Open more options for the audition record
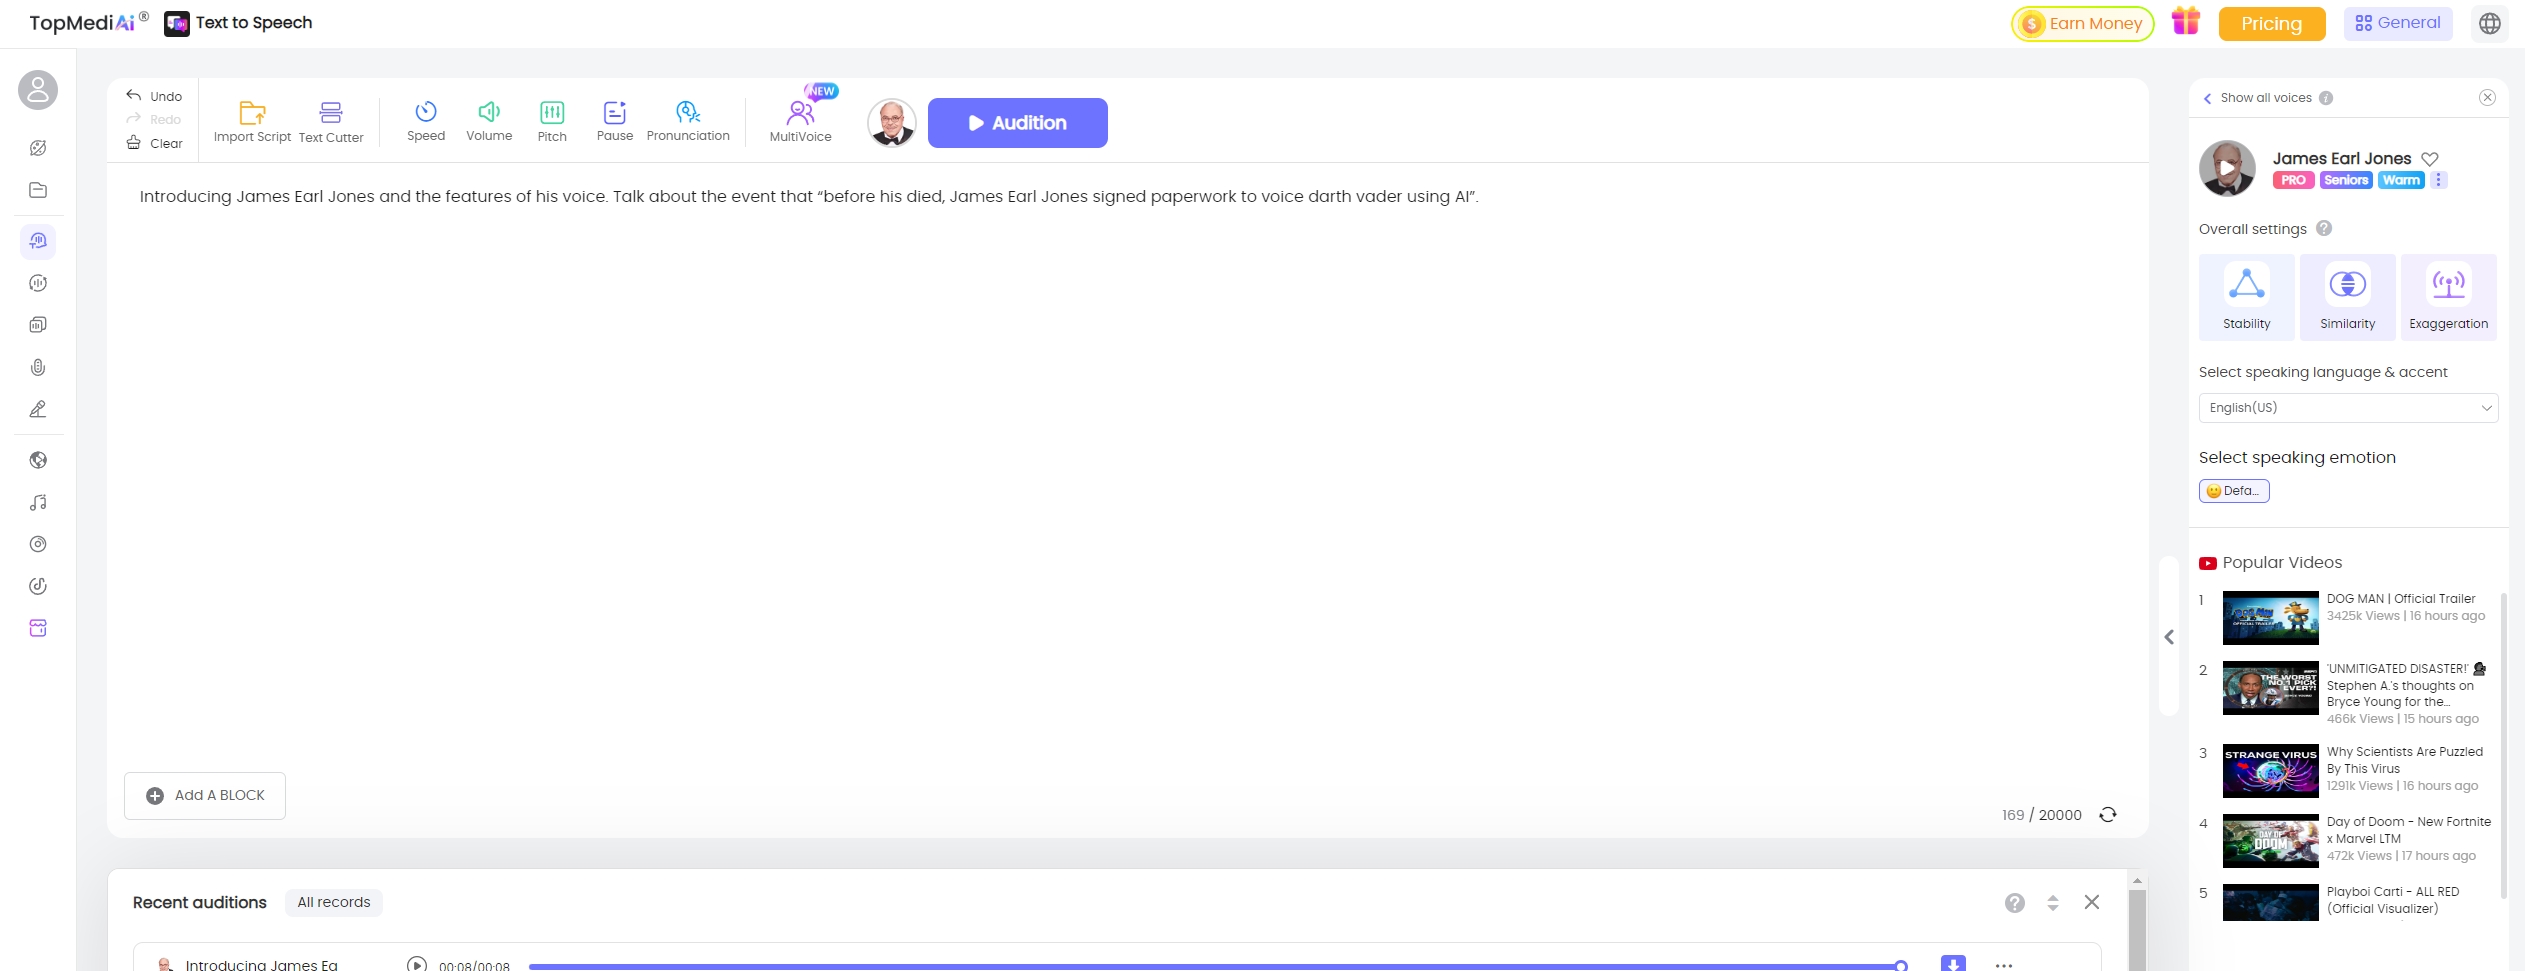The width and height of the screenshot is (2525, 971). (x=2004, y=965)
